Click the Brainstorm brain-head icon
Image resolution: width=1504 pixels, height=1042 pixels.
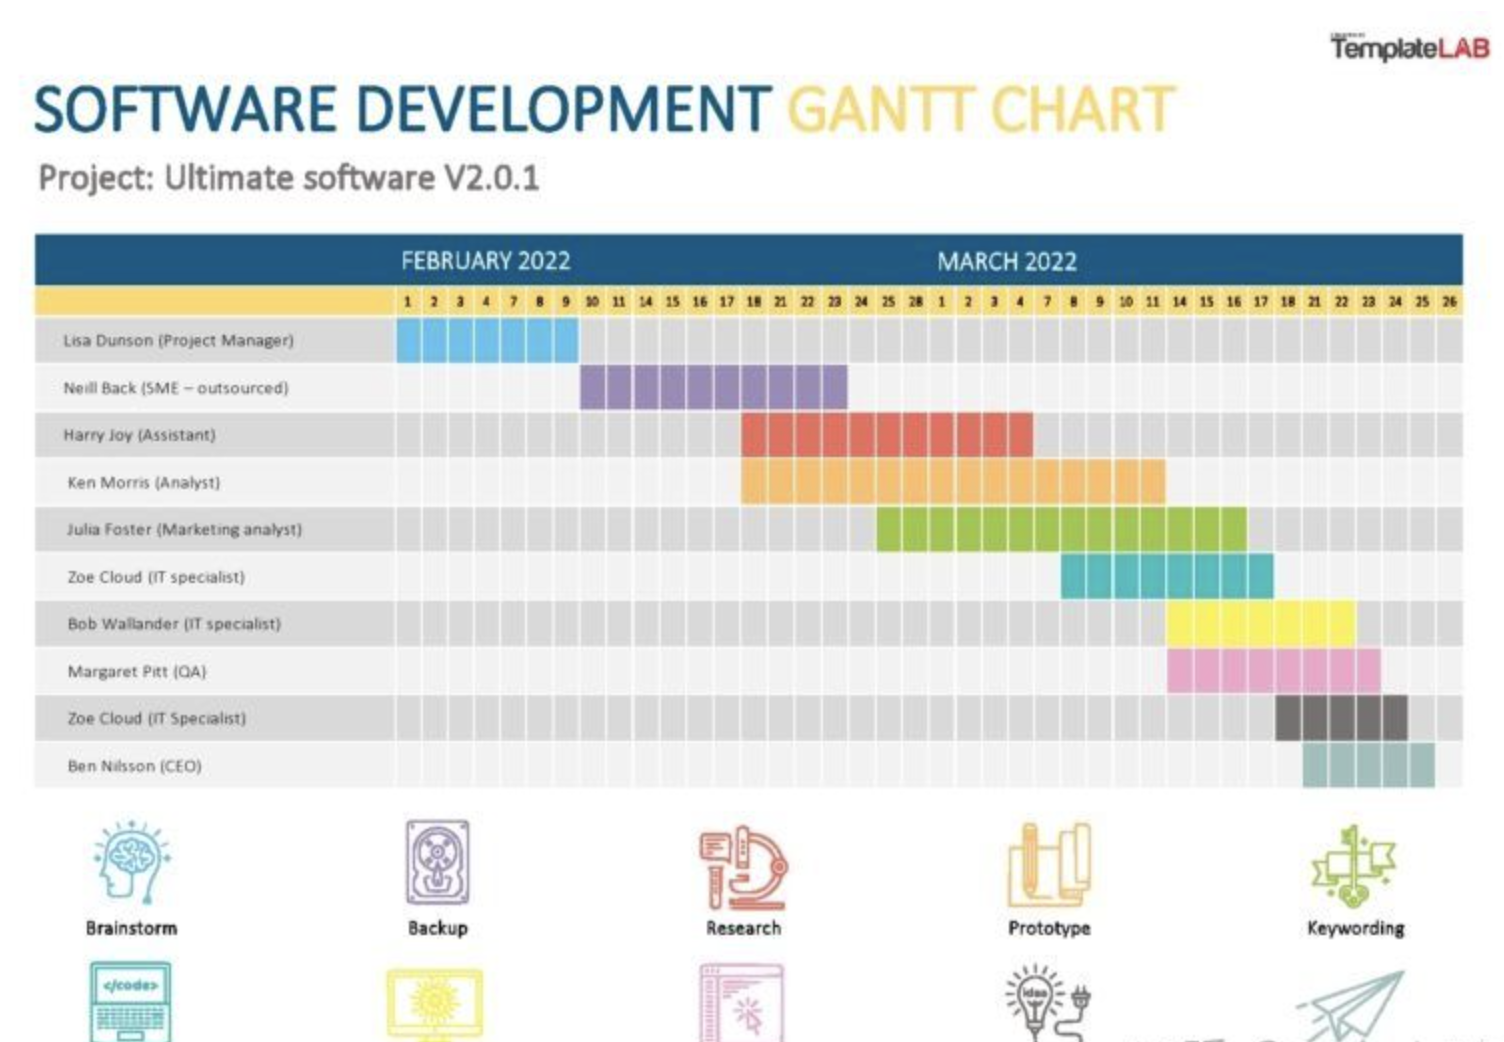(132, 862)
